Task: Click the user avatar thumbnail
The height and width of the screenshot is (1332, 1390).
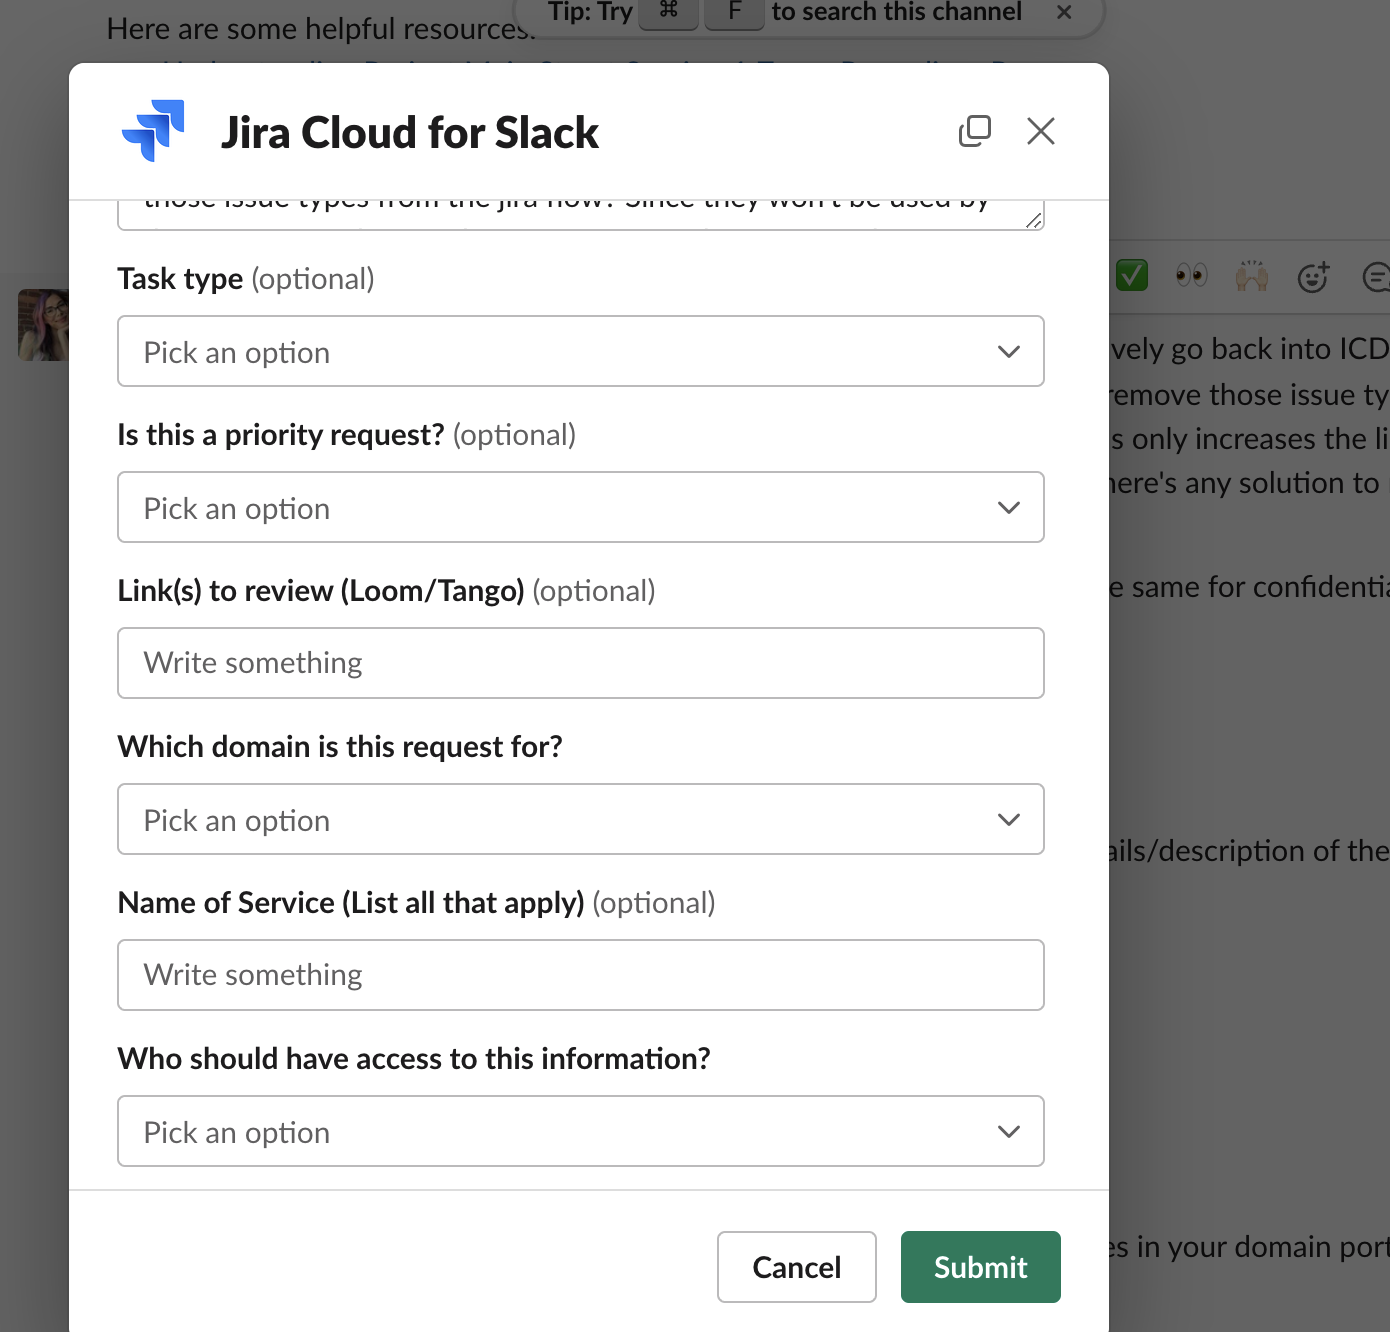Action: point(43,324)
